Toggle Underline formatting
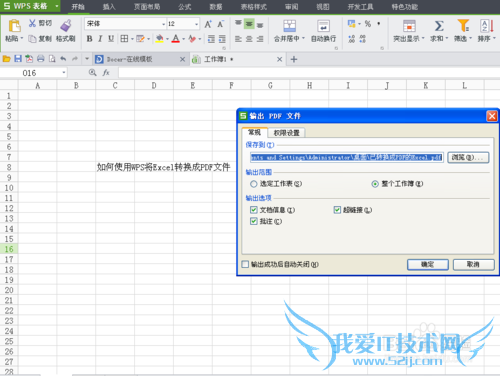The image size is (500, 376). [111, 39]
